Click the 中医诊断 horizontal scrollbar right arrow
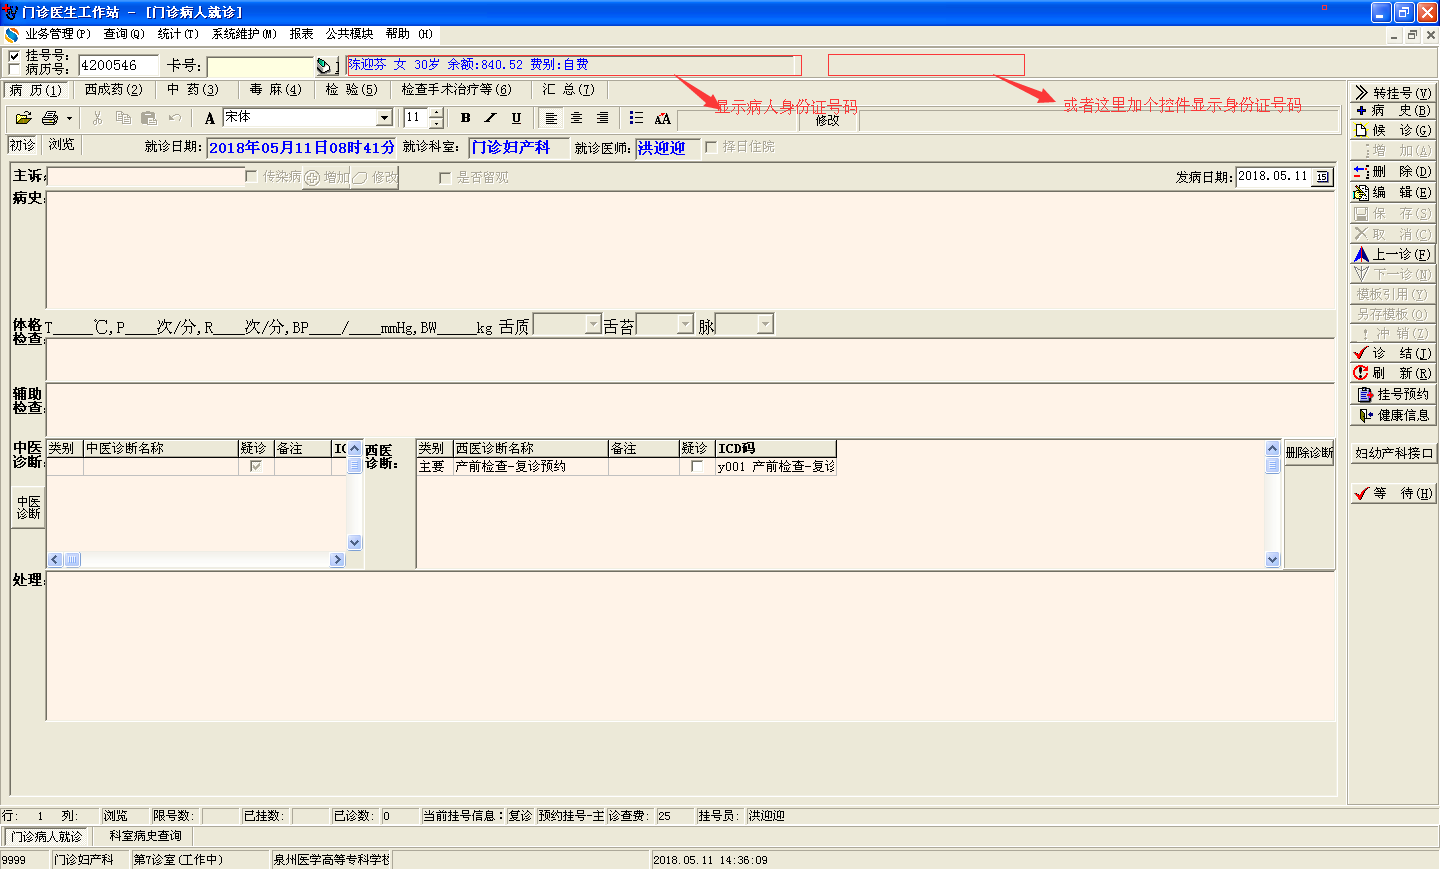1440x869 pixels. (x=337, y=560)
